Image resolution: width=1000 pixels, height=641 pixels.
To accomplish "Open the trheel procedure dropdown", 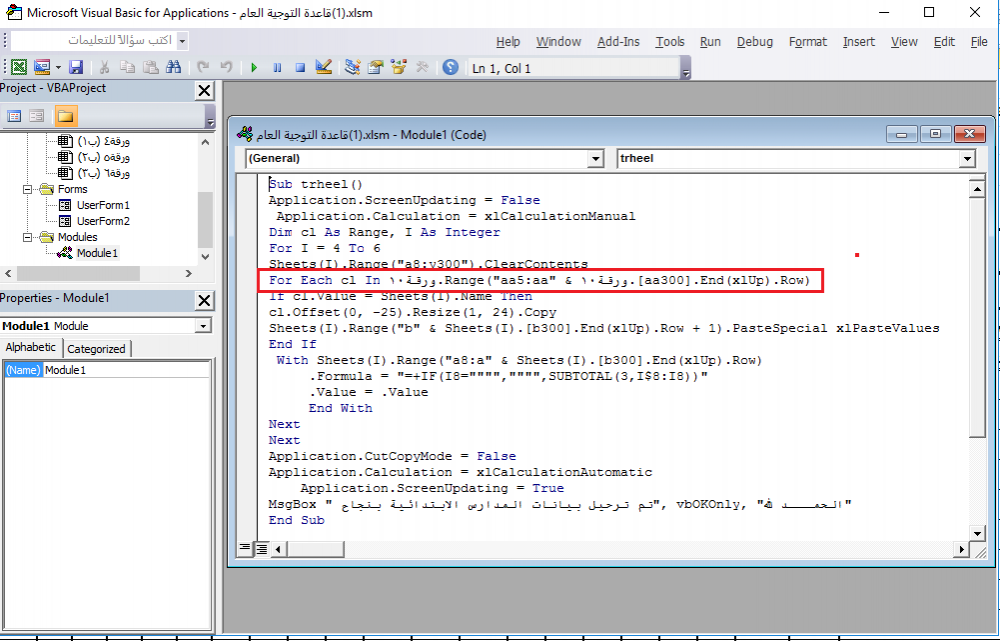I will click(966, 158).
